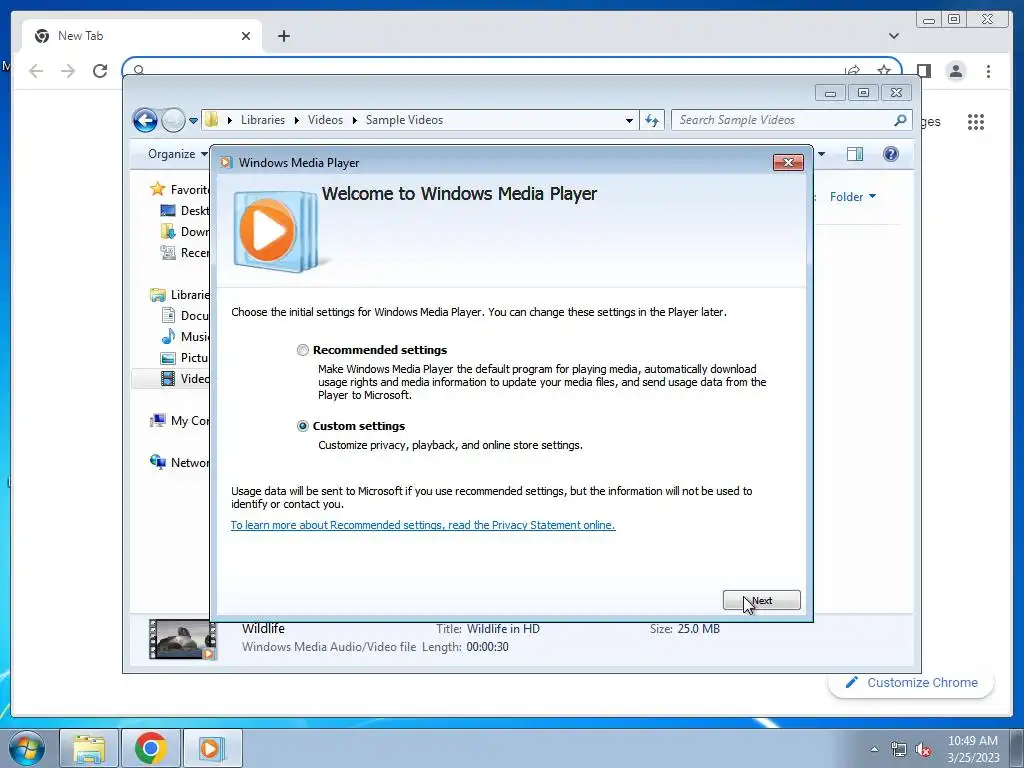Select Favorites in the navigation pane

point(180,189)
